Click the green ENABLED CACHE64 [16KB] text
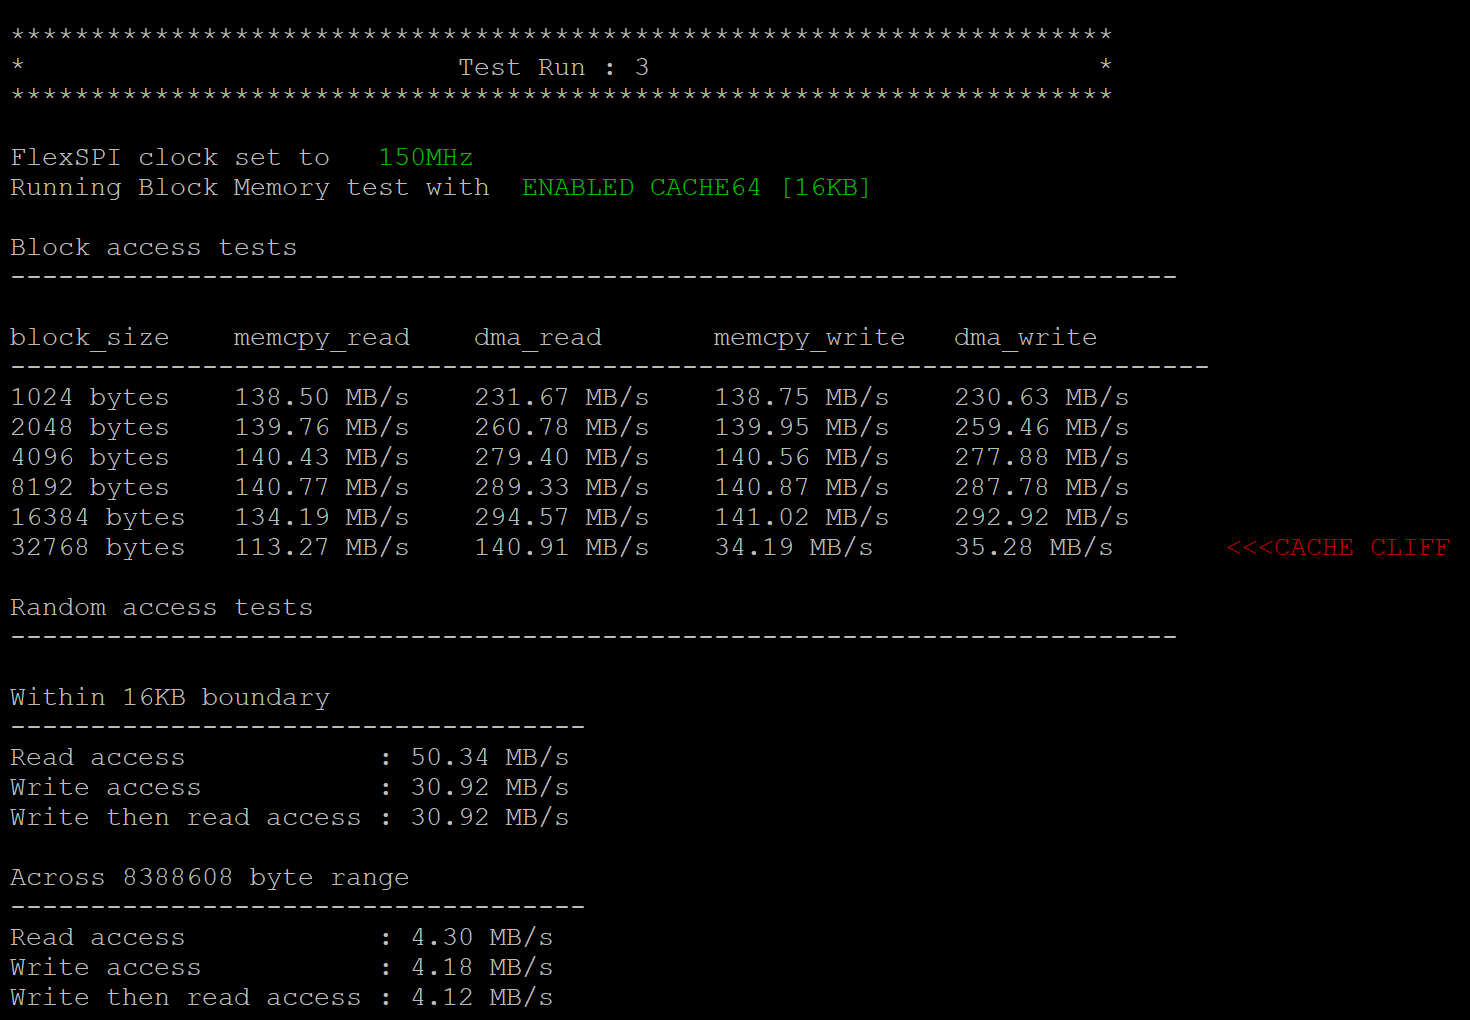The width and height of the screenshot is (1470, 1020). tap(695, 187)
